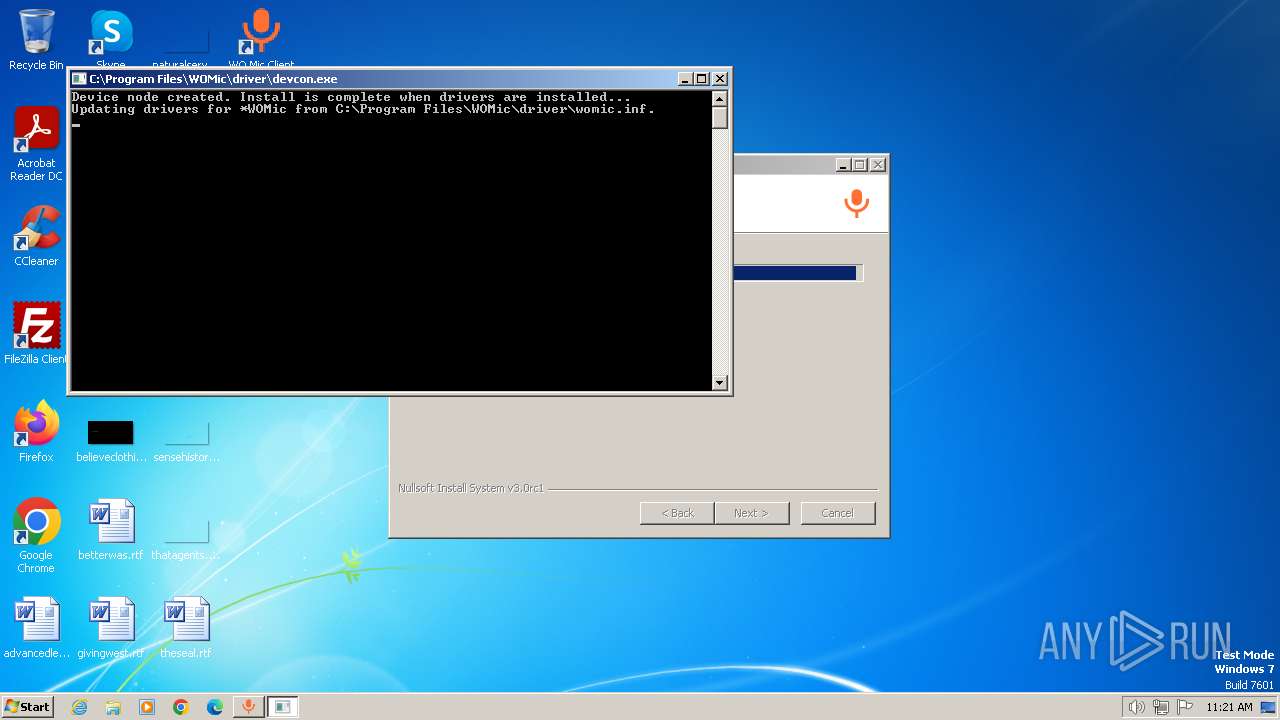1280x720 pixels.
Task: Open the givingwest.rtf document
Action: point(110,627)
